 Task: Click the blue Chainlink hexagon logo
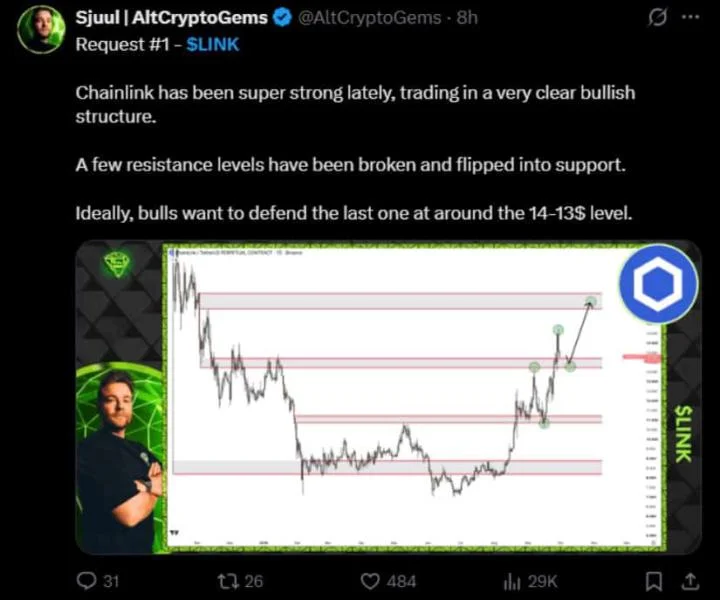click(x=658, y=284)
